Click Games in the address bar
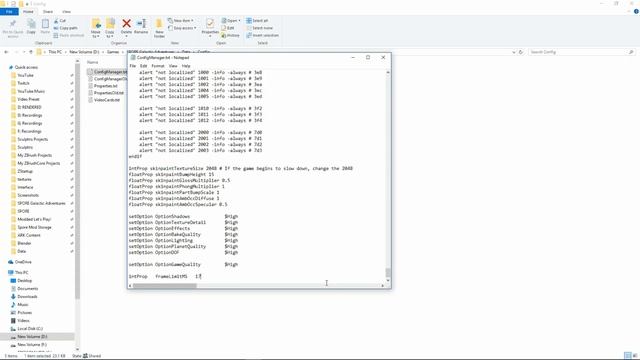 (113, 52)
